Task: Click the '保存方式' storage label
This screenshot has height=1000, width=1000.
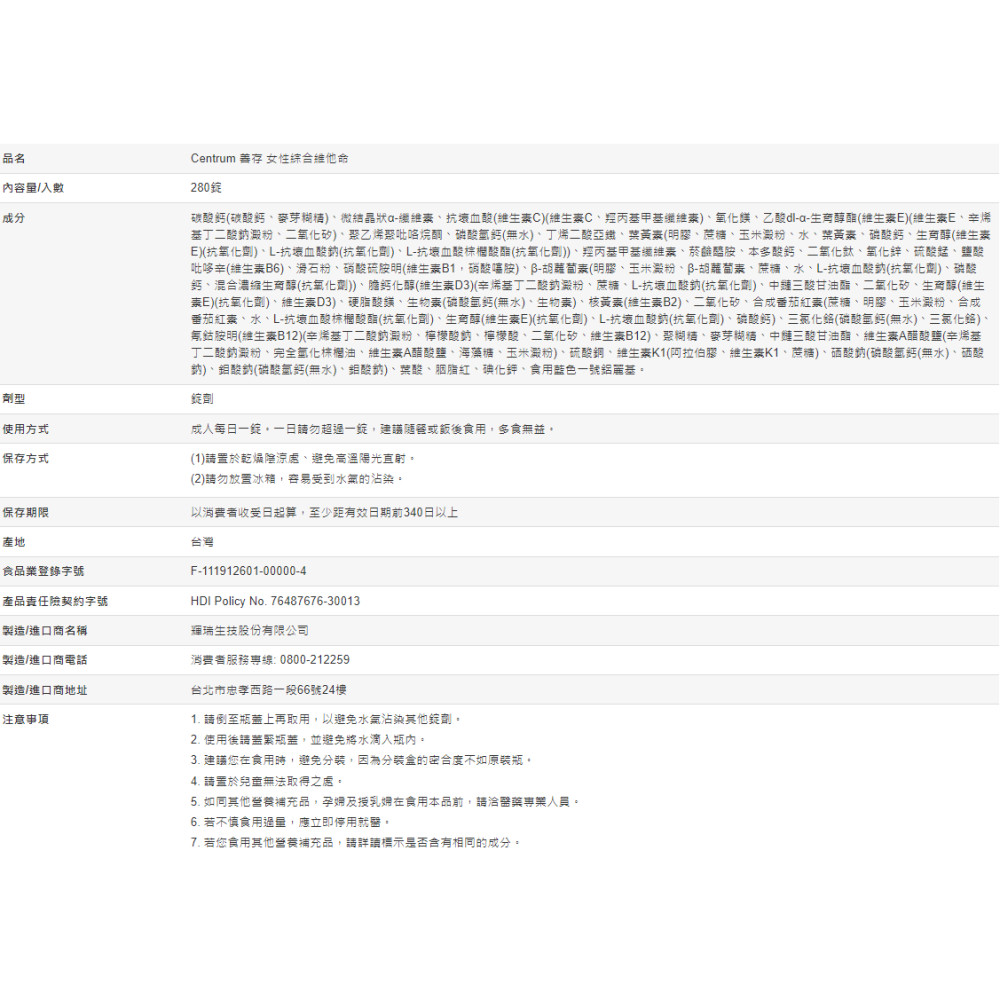Action: [x=26, y=458]
